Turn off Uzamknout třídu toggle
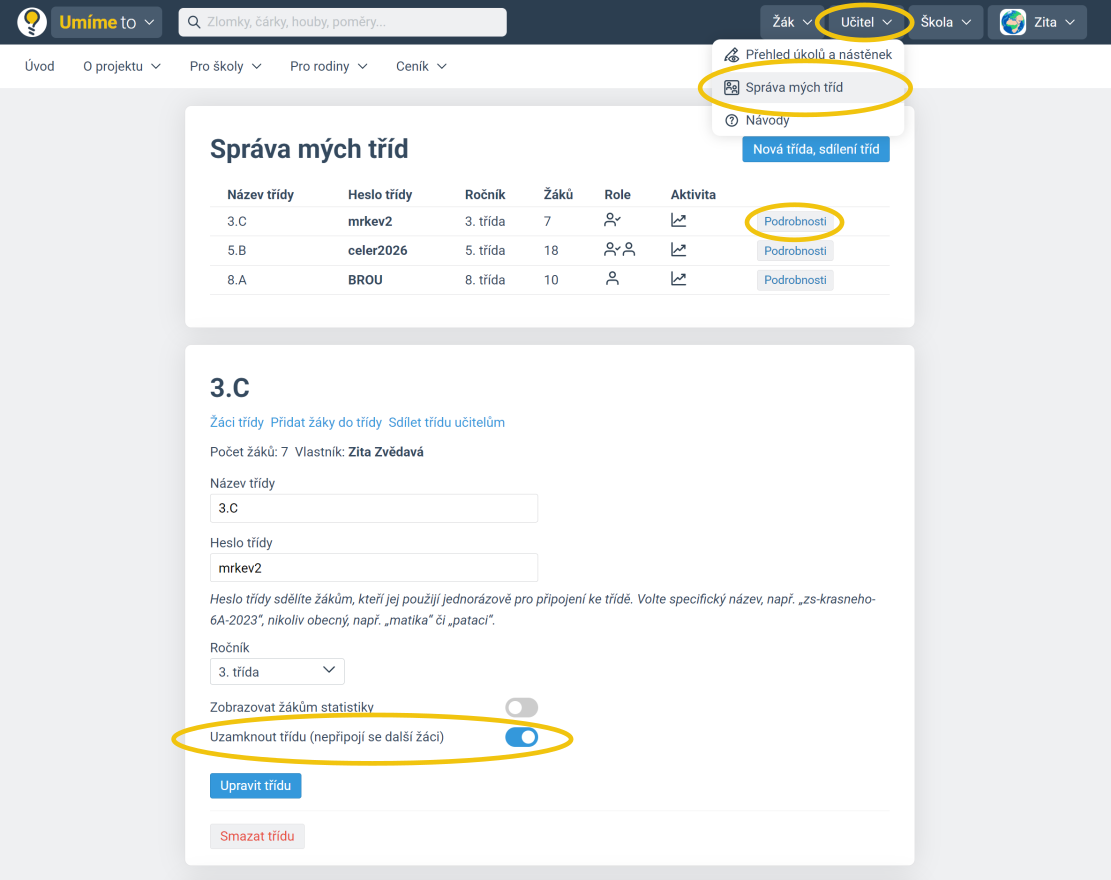Viewport: 1111px width, 880px height. click(521, 738)
